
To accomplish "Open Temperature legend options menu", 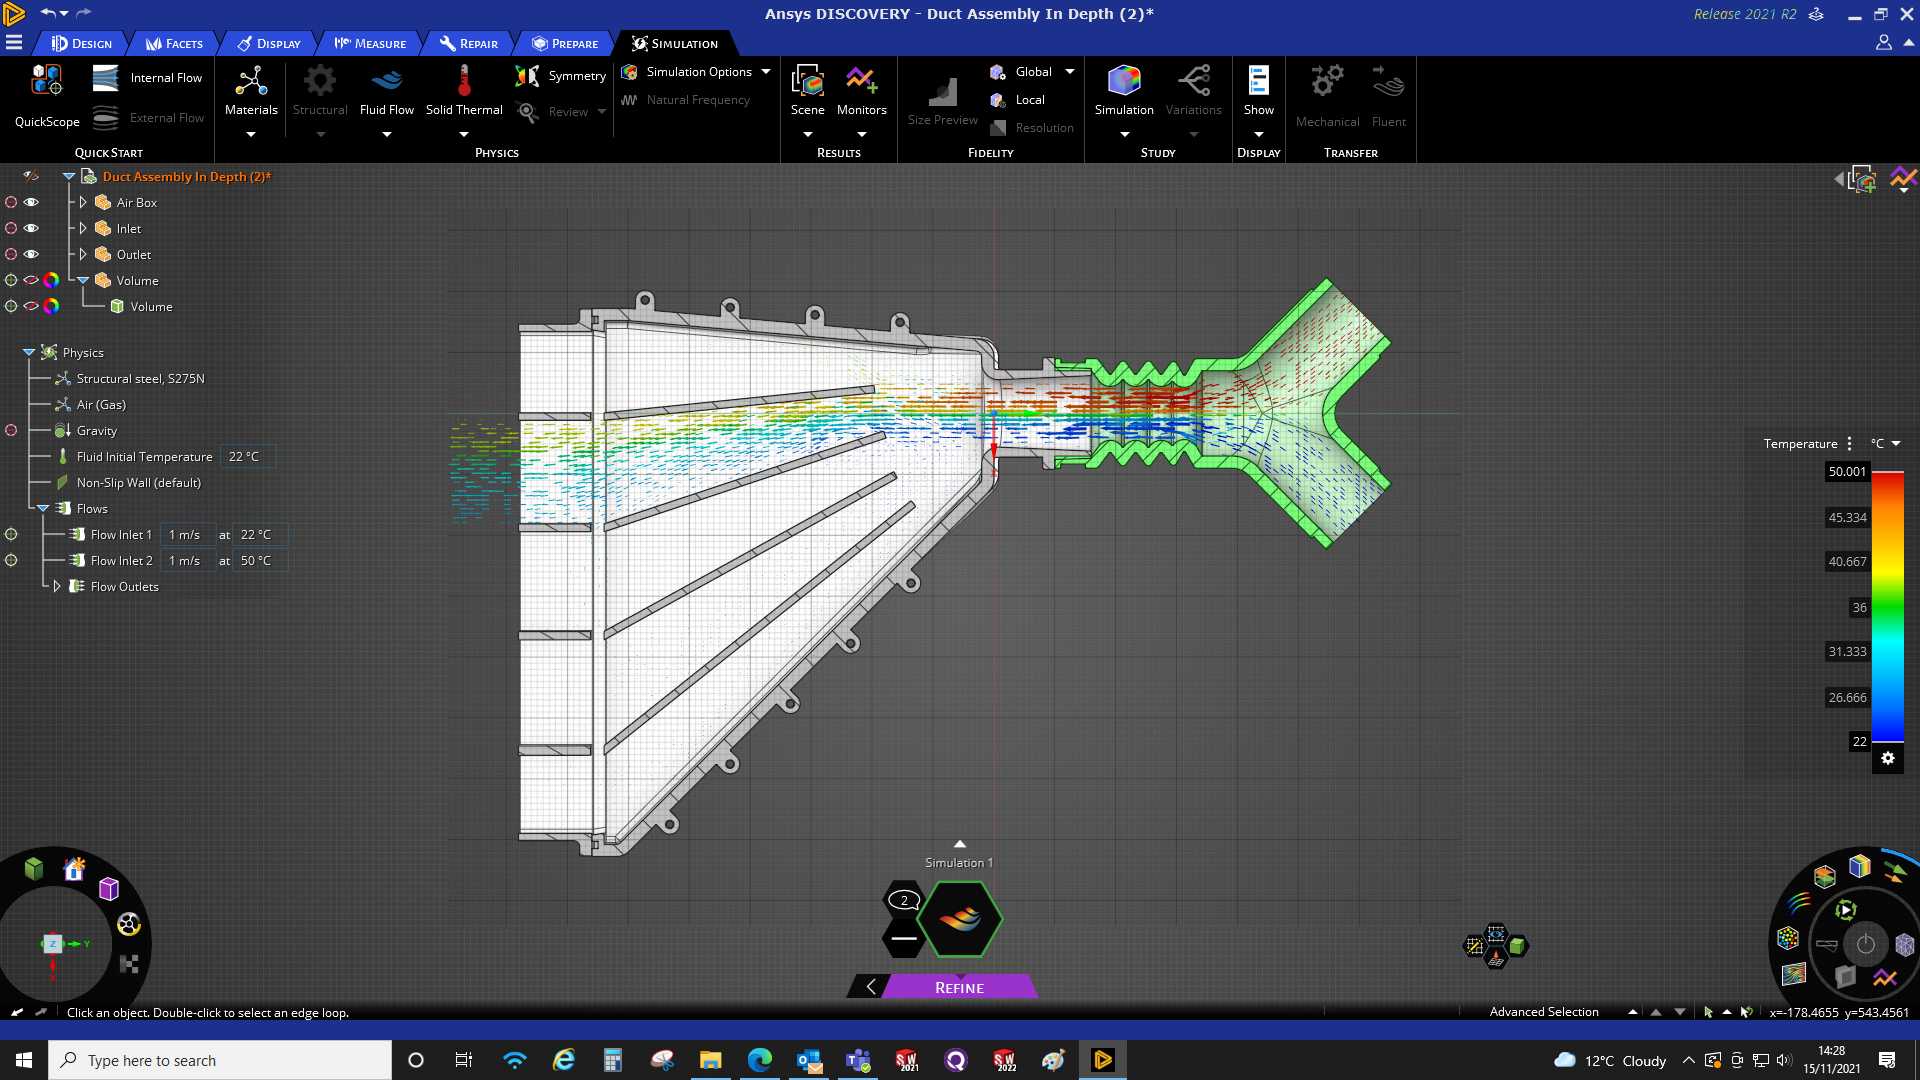I will (x=1849, y=444).
